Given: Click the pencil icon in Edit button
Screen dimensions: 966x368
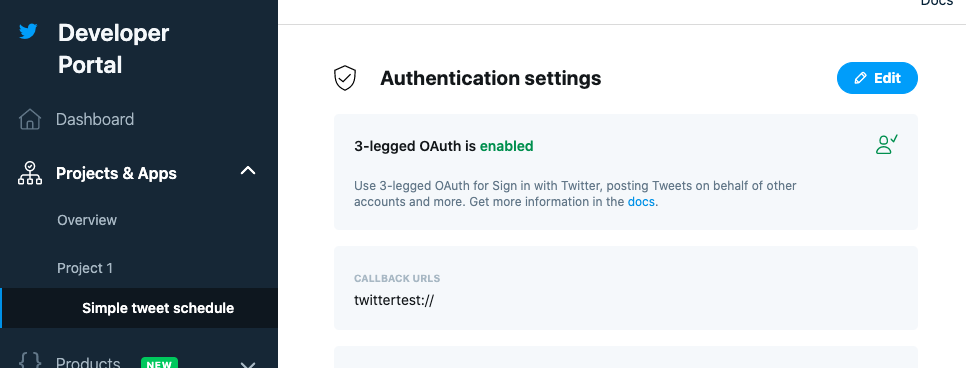Looking at the screenshot, I should [x=860, y=78].
